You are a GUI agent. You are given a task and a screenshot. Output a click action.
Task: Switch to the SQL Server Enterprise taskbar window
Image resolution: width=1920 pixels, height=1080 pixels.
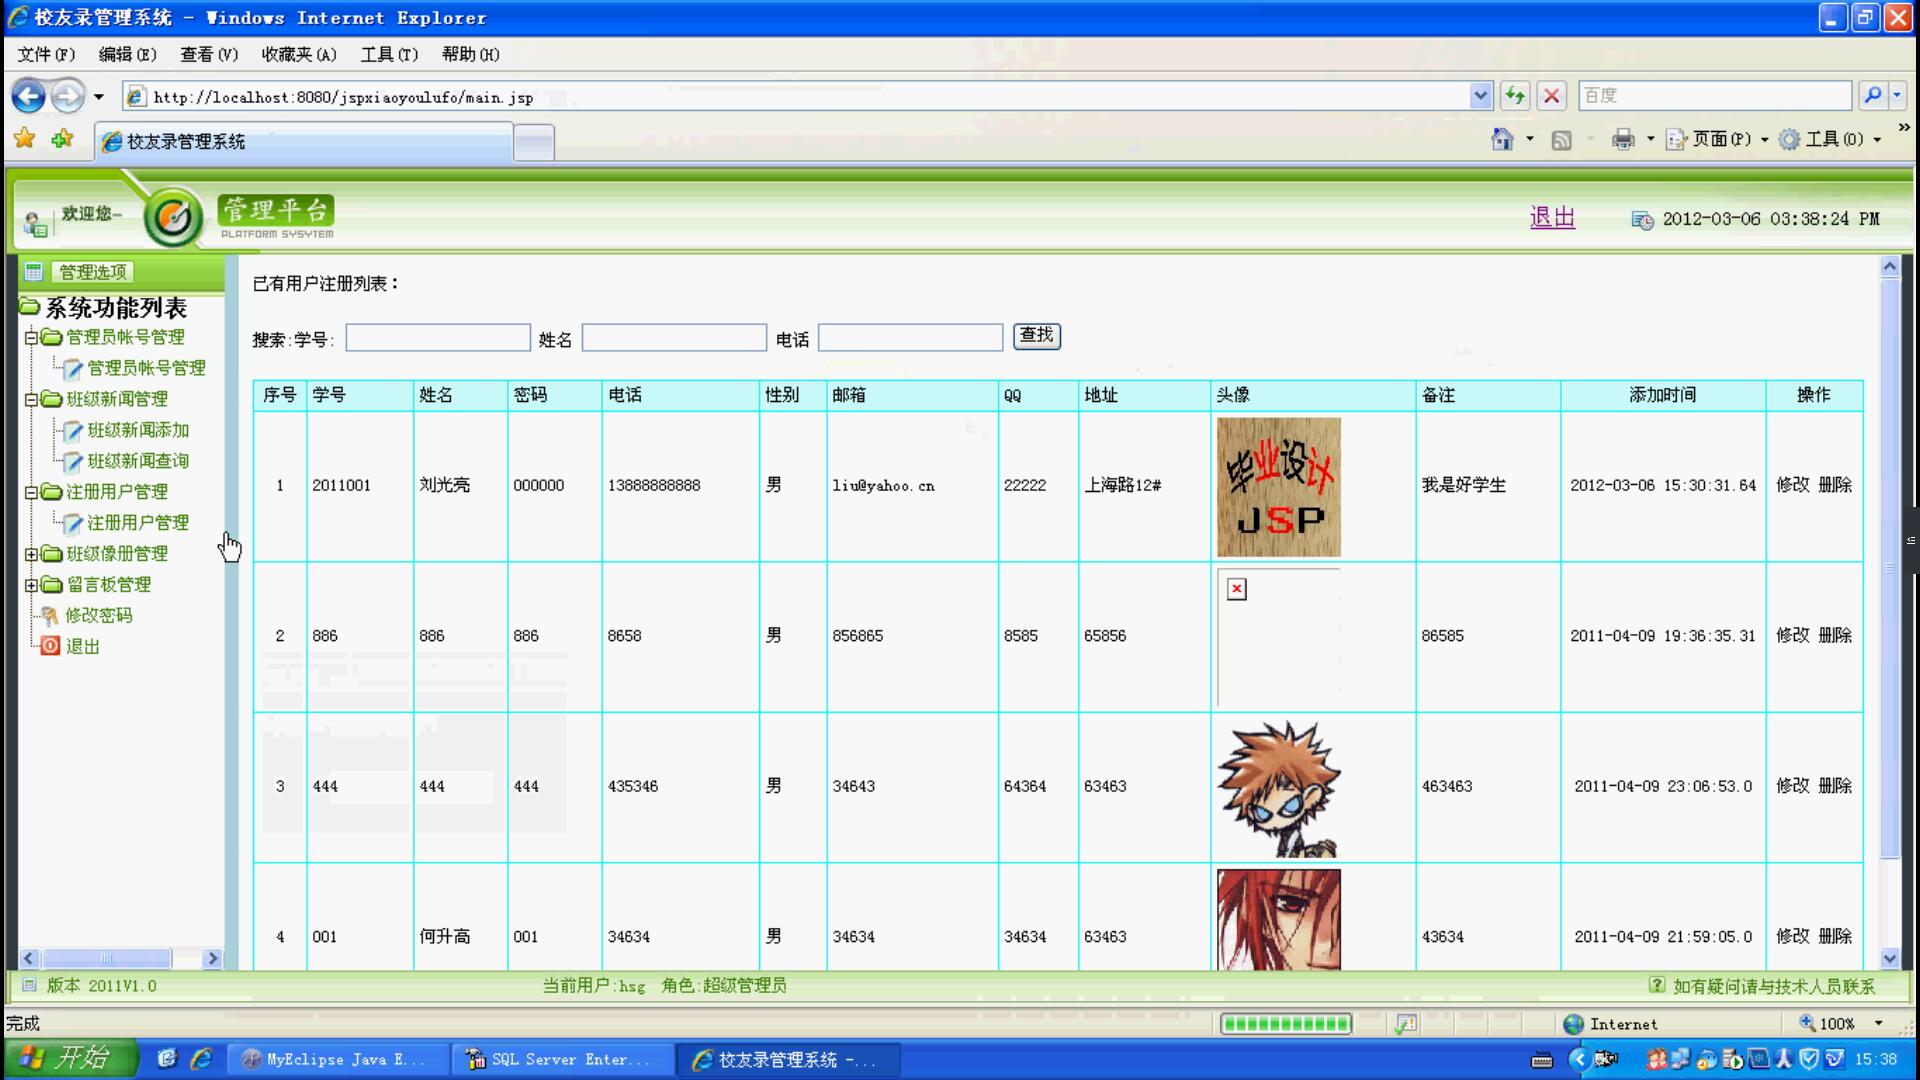(561, 1059)
